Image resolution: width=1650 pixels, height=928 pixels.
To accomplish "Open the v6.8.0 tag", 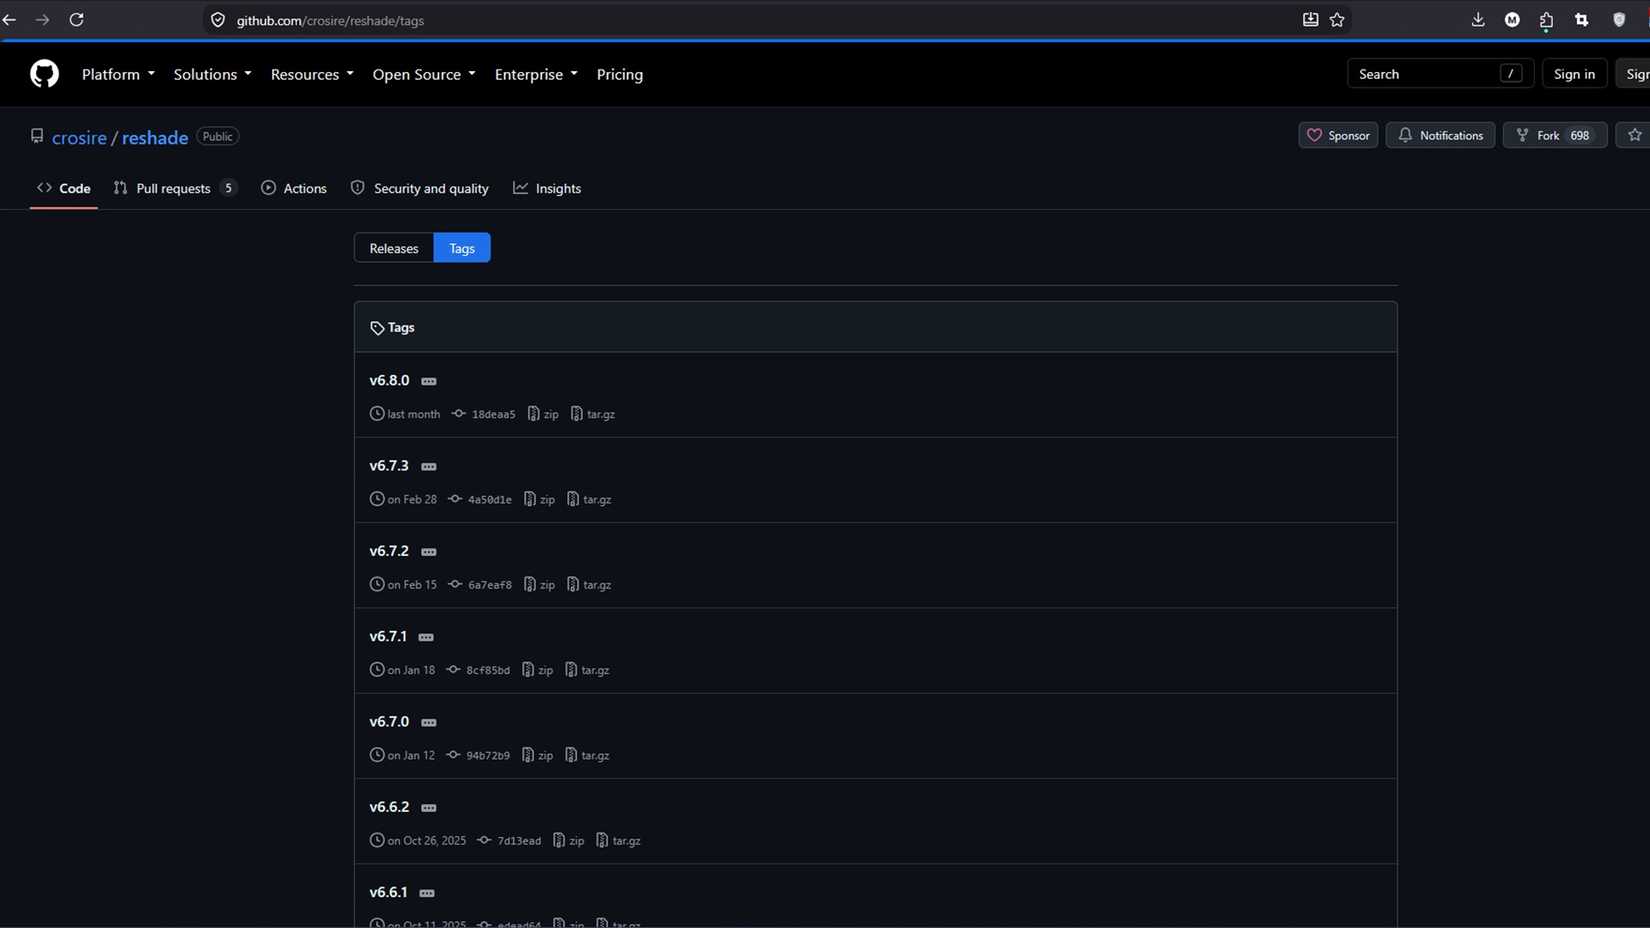I will (x=389, y=381).
